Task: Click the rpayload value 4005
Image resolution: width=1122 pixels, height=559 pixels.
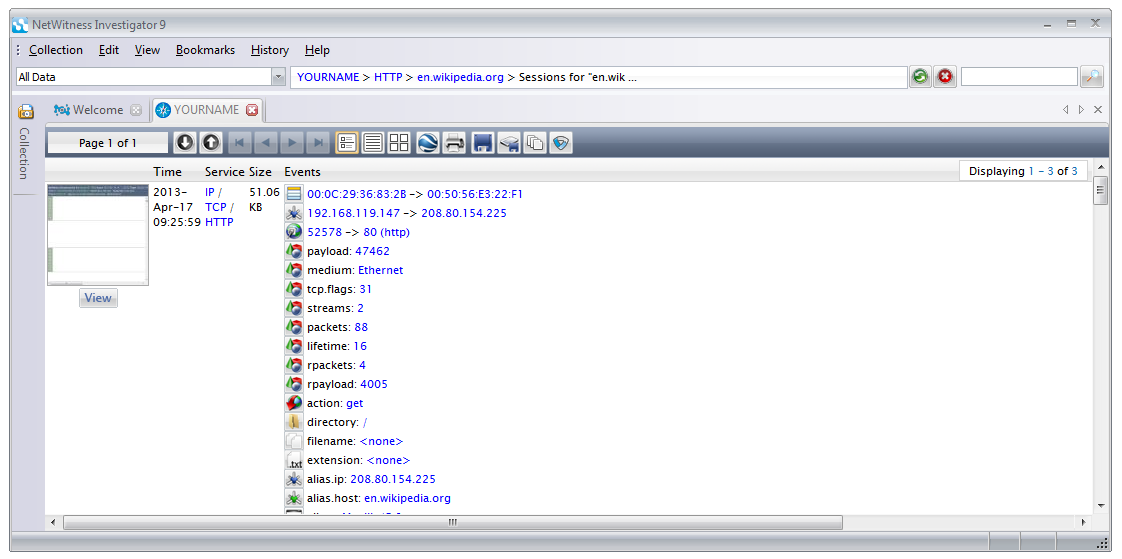Action: point(374,384)
